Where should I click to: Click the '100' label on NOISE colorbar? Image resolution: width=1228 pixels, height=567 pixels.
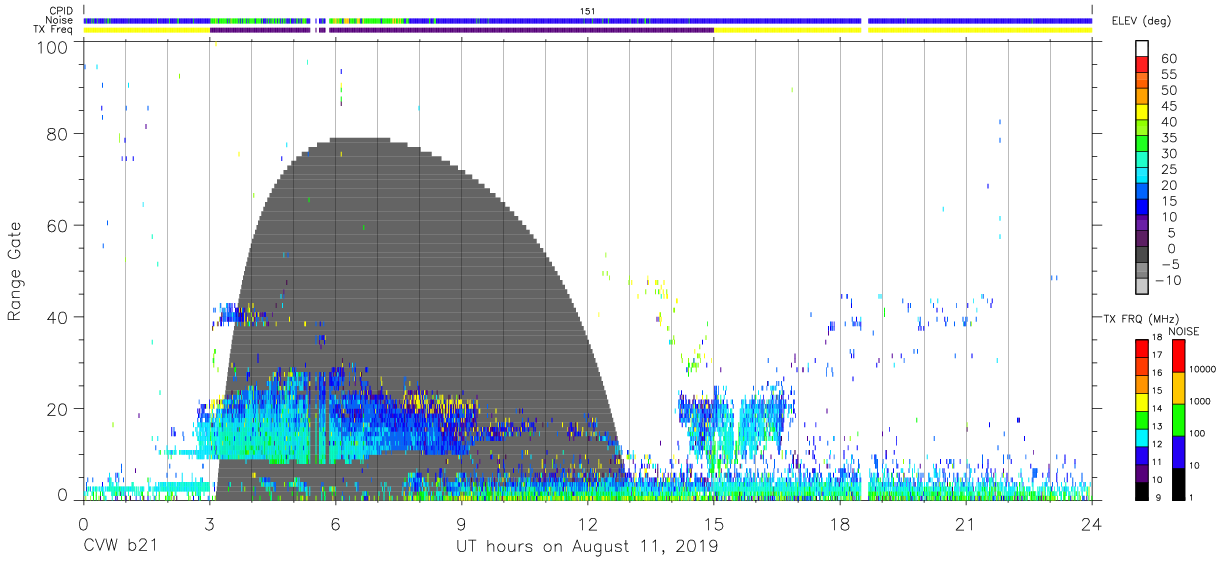coord(1197,433)
